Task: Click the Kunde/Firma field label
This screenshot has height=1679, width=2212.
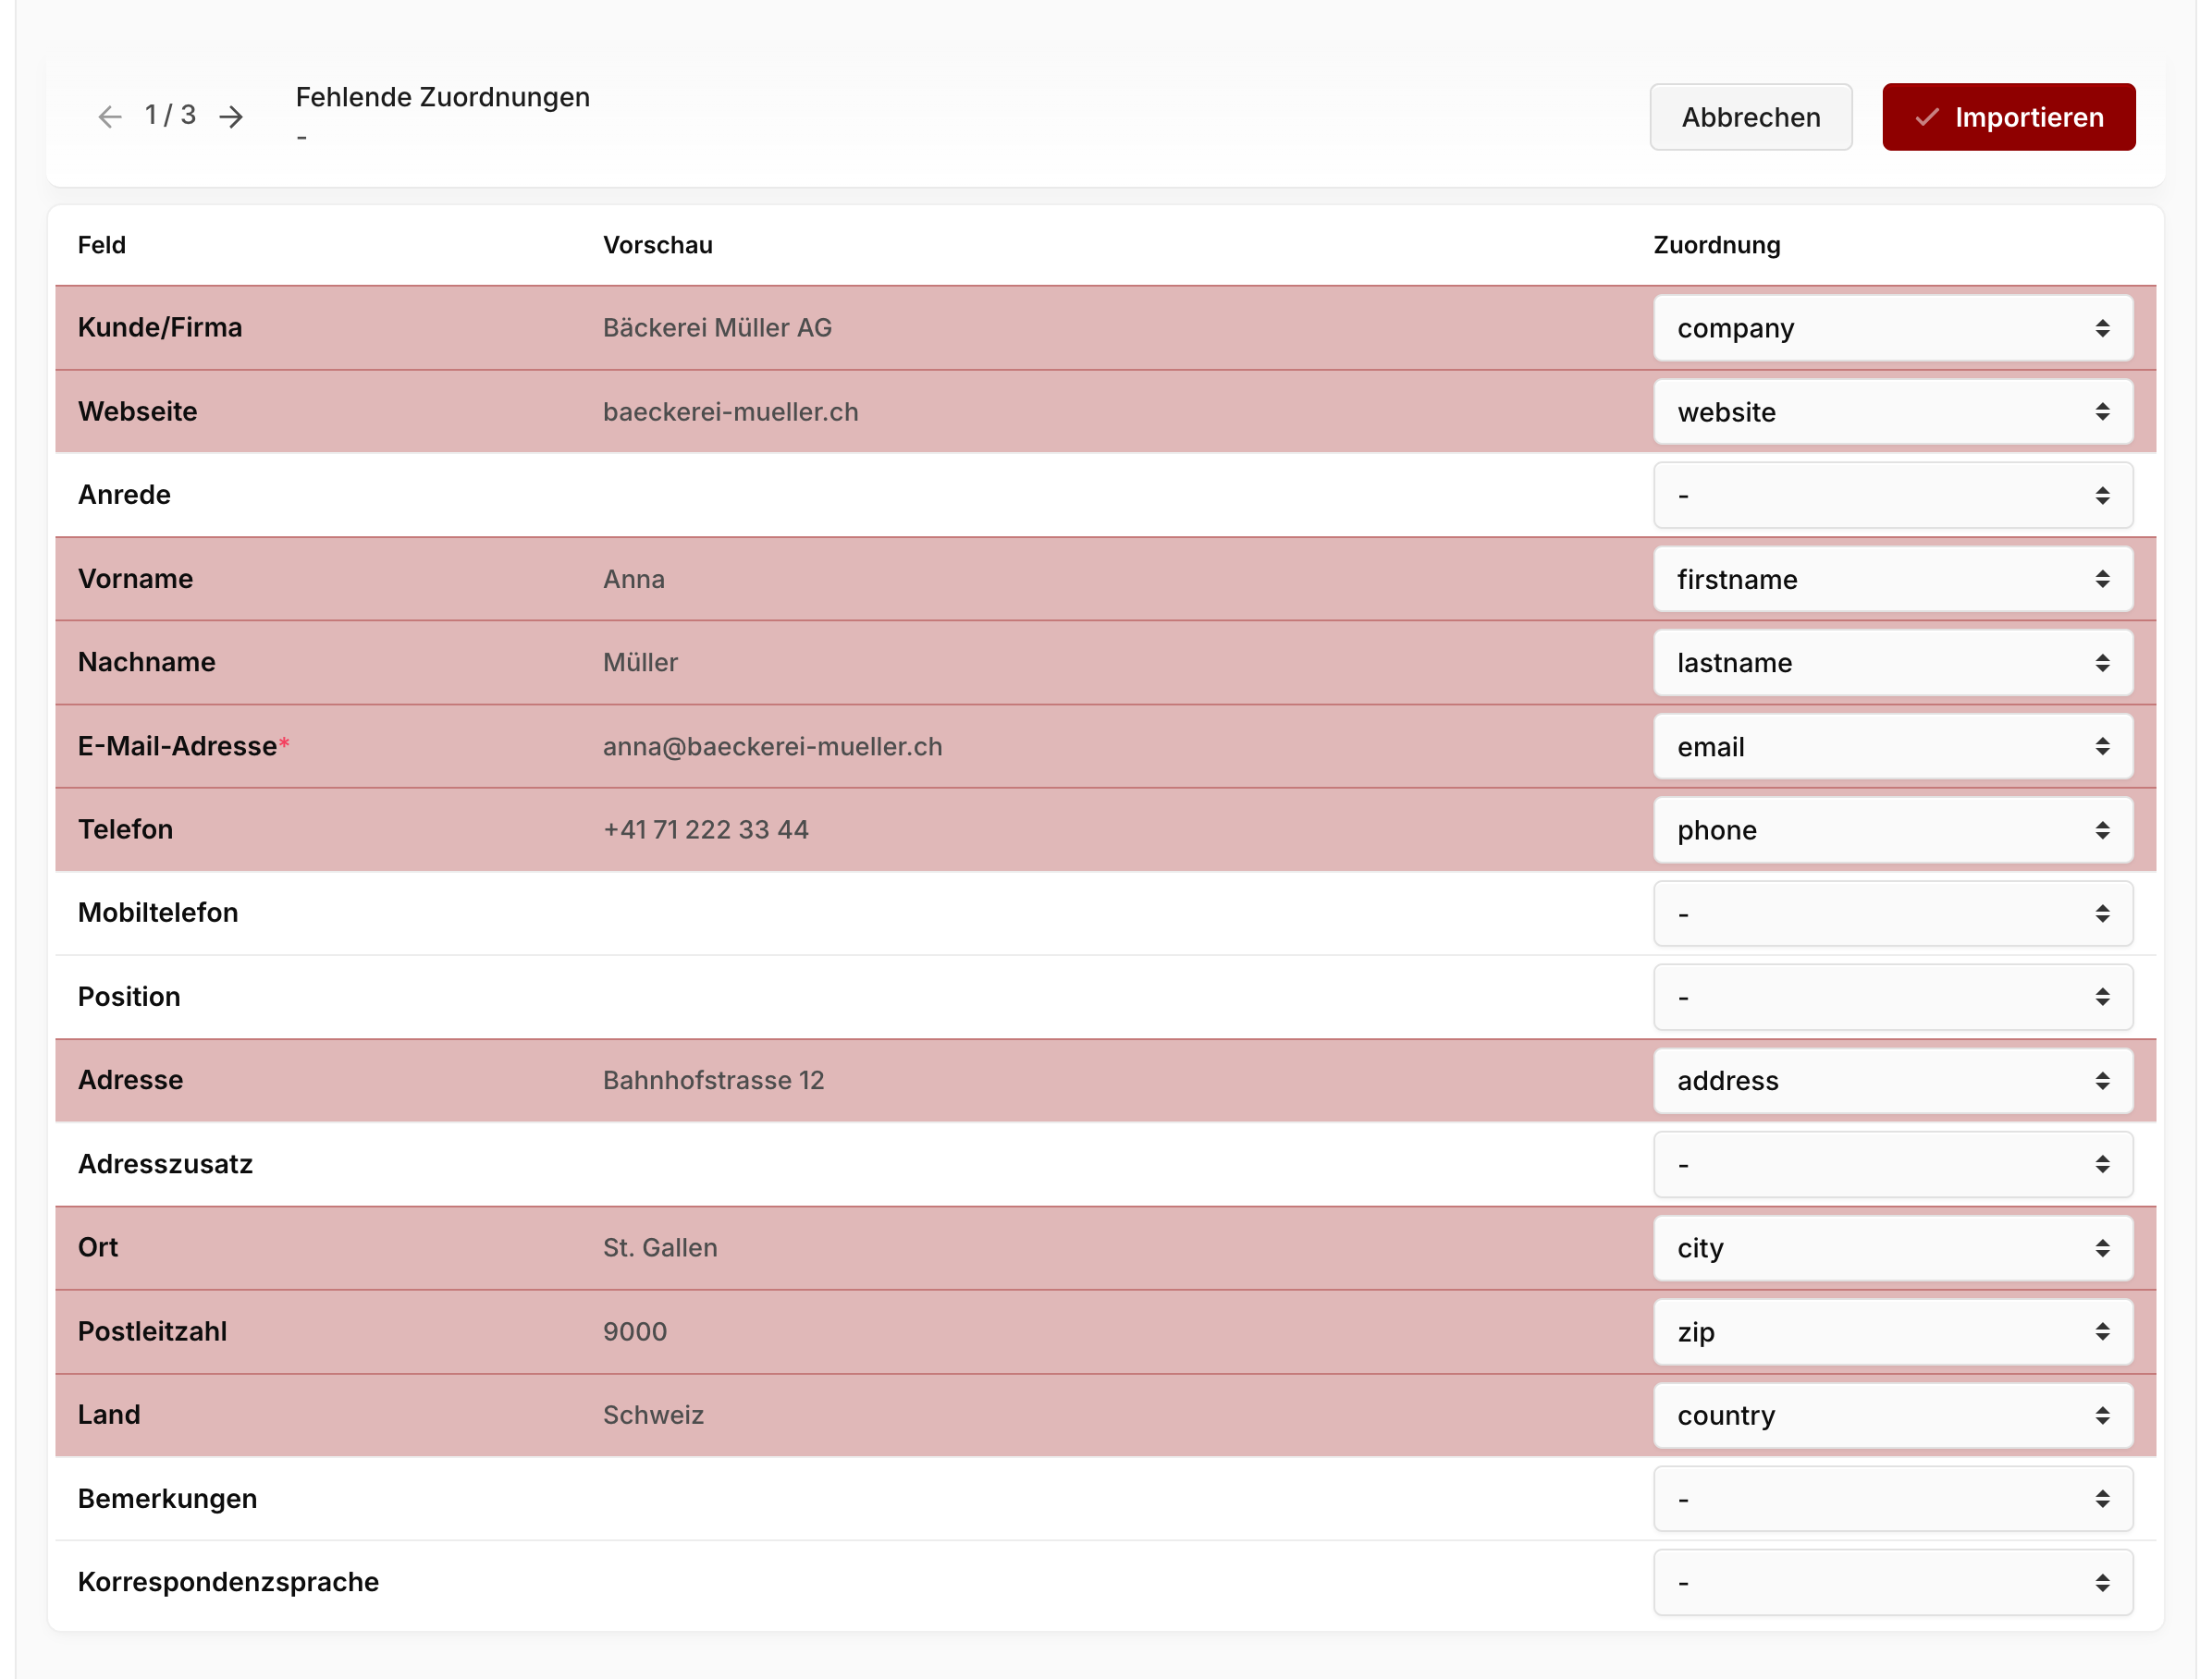Action: point(160,328)
